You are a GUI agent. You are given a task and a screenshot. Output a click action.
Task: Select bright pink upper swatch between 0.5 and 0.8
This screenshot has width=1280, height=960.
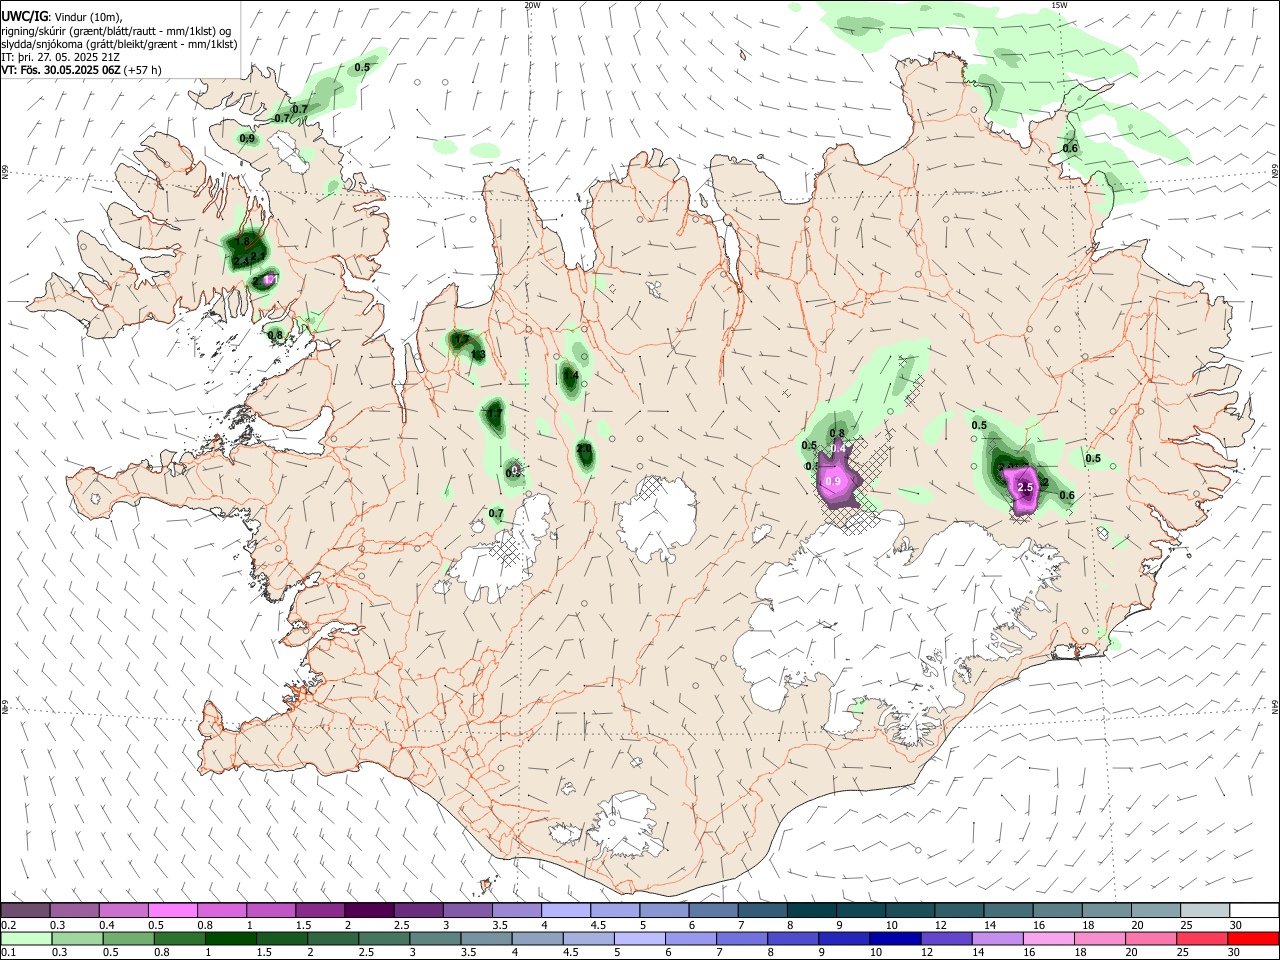[172, 910]
